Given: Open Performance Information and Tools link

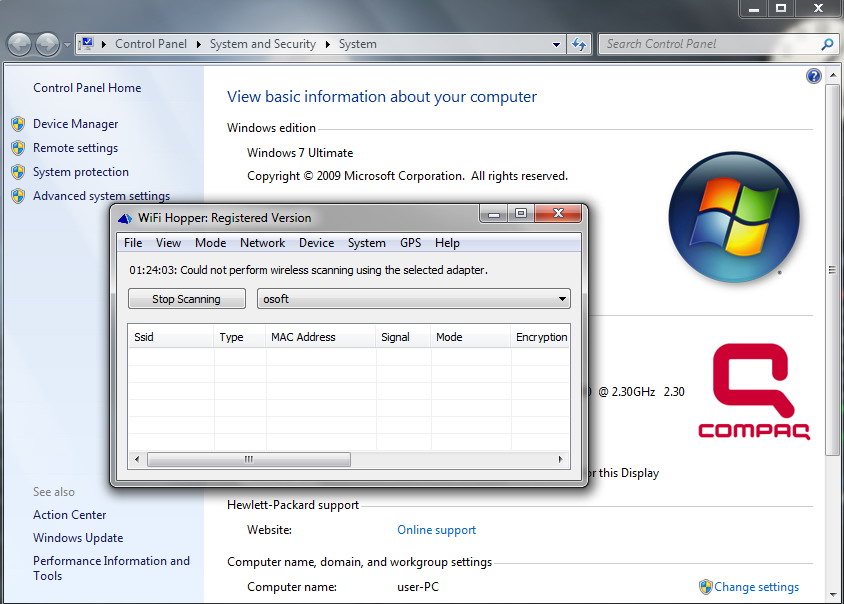Looking at the screenshot, I should click(111, 568).
